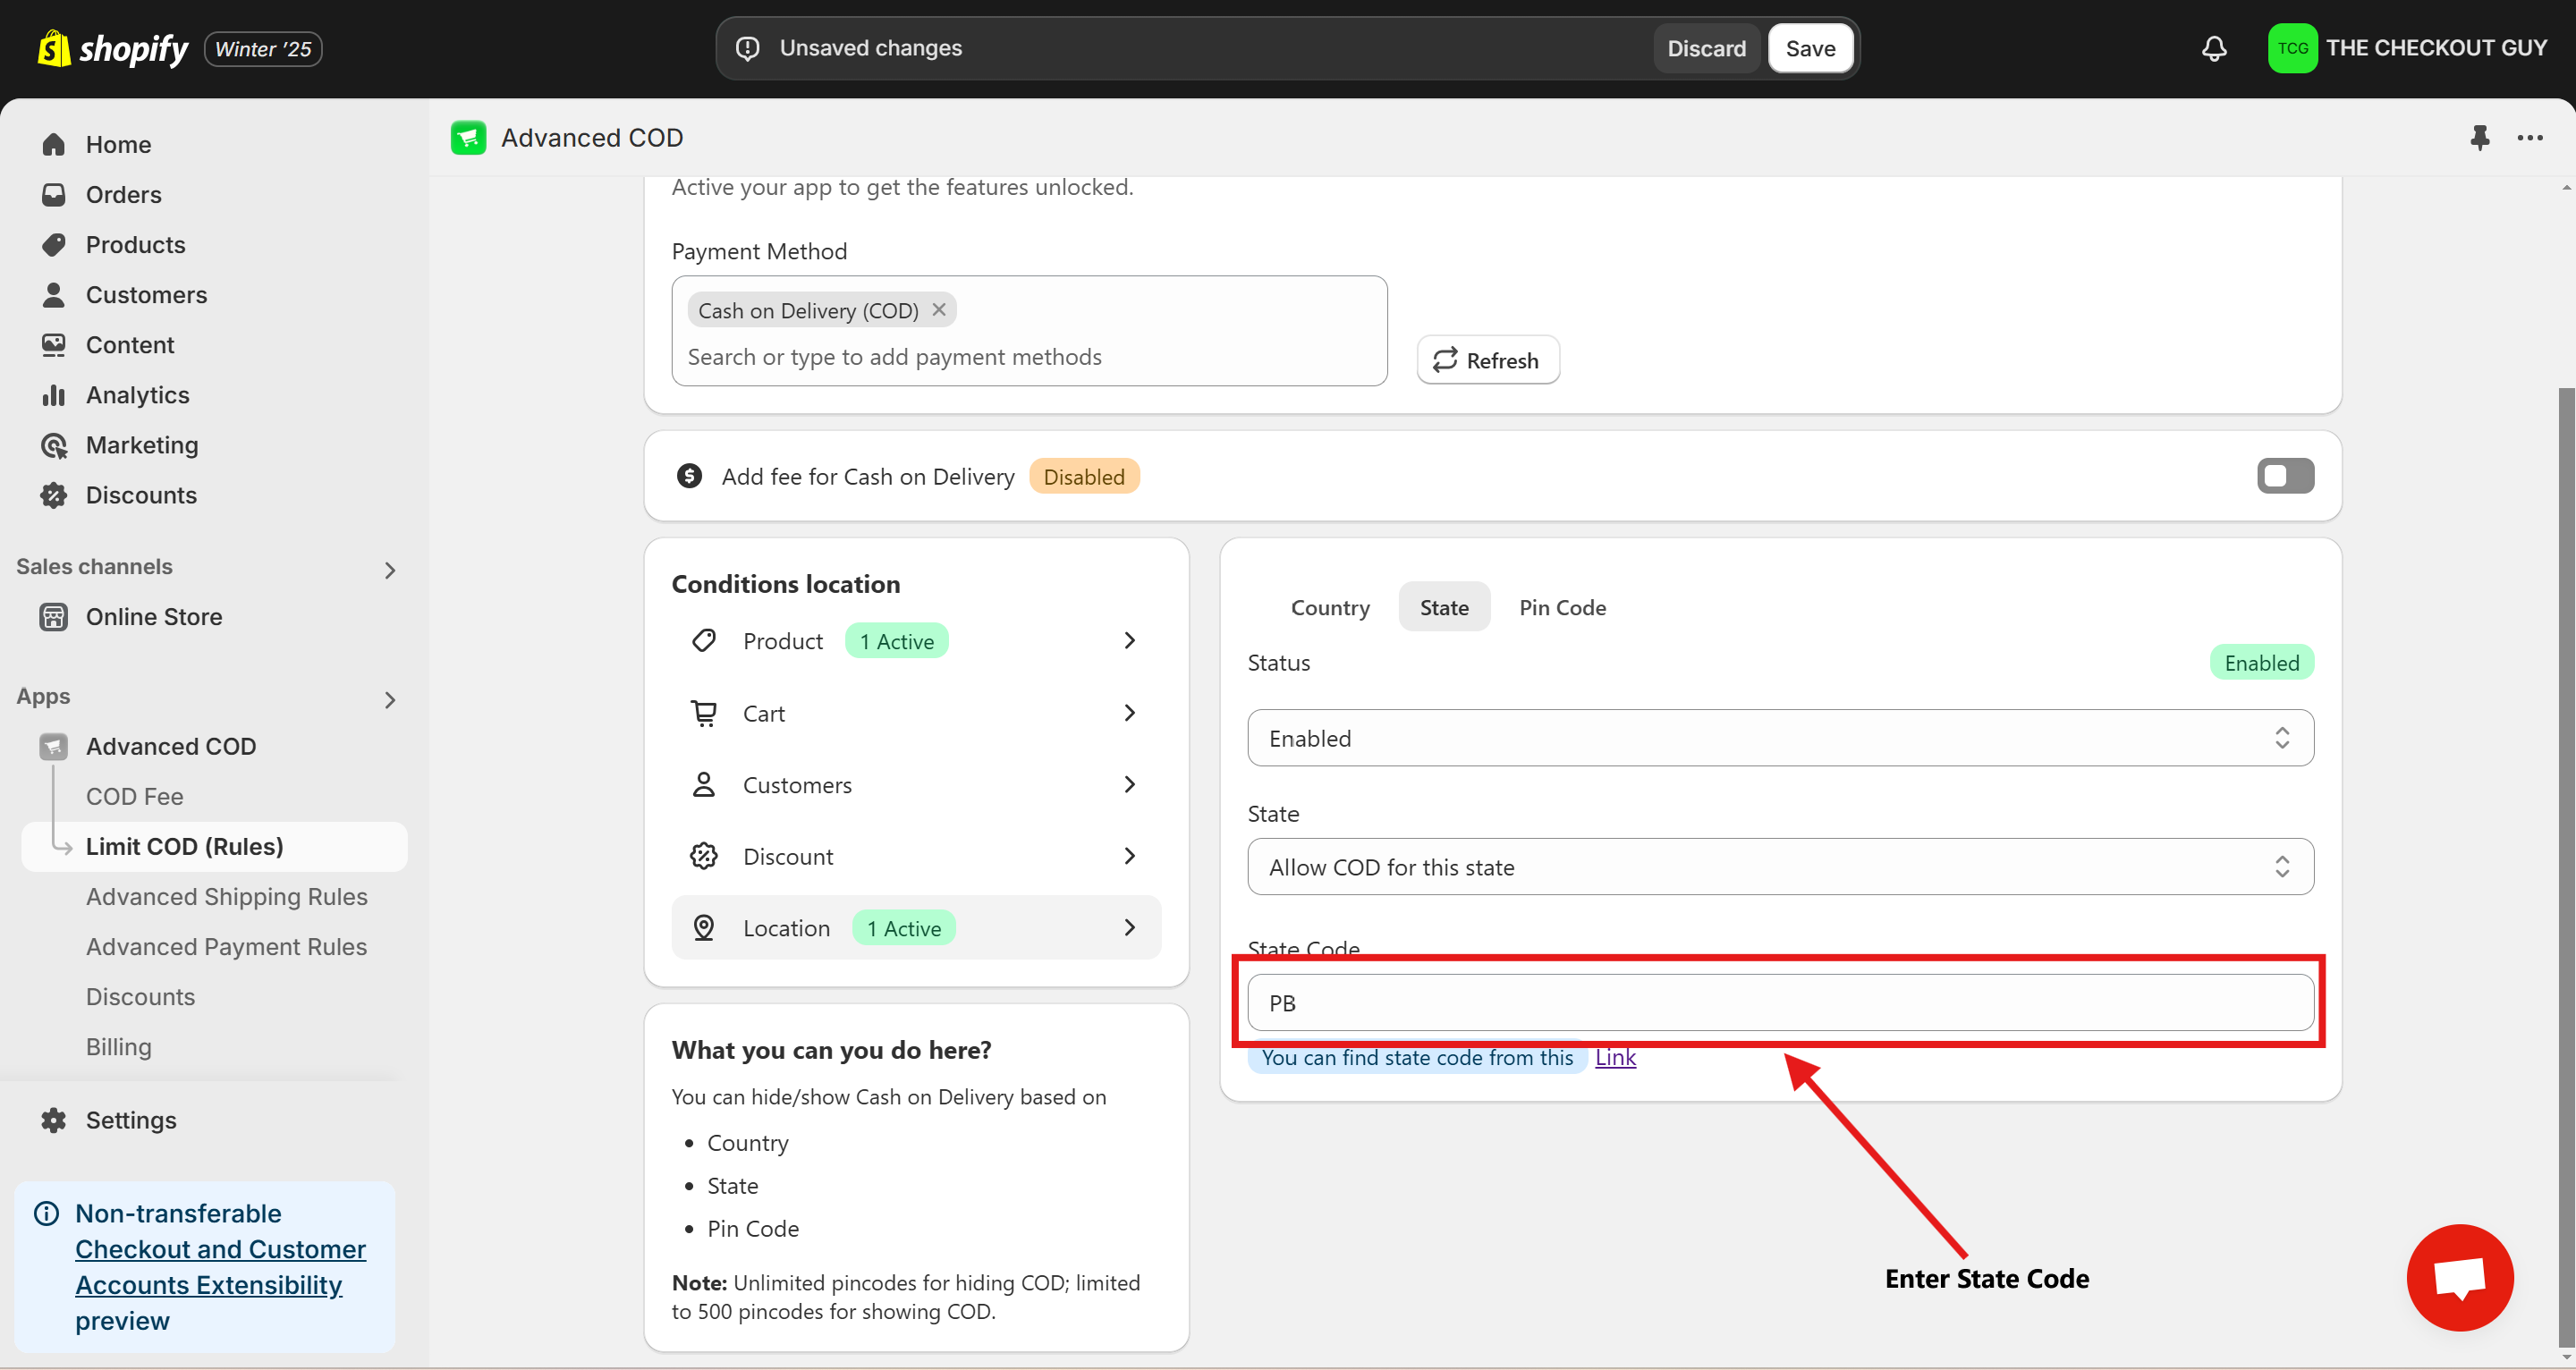Switch to the Country tab

1330,607
